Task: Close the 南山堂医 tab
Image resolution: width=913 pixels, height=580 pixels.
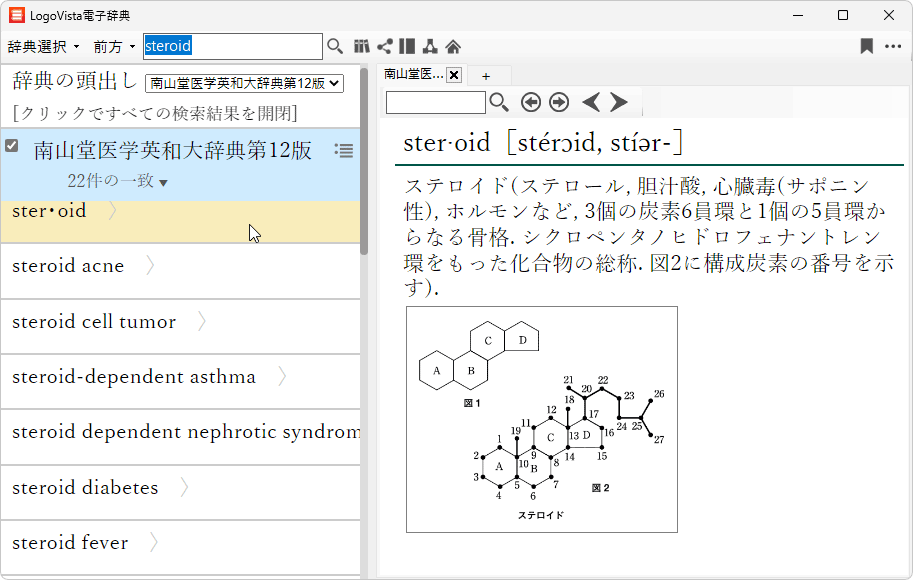Action: [454, 75]
